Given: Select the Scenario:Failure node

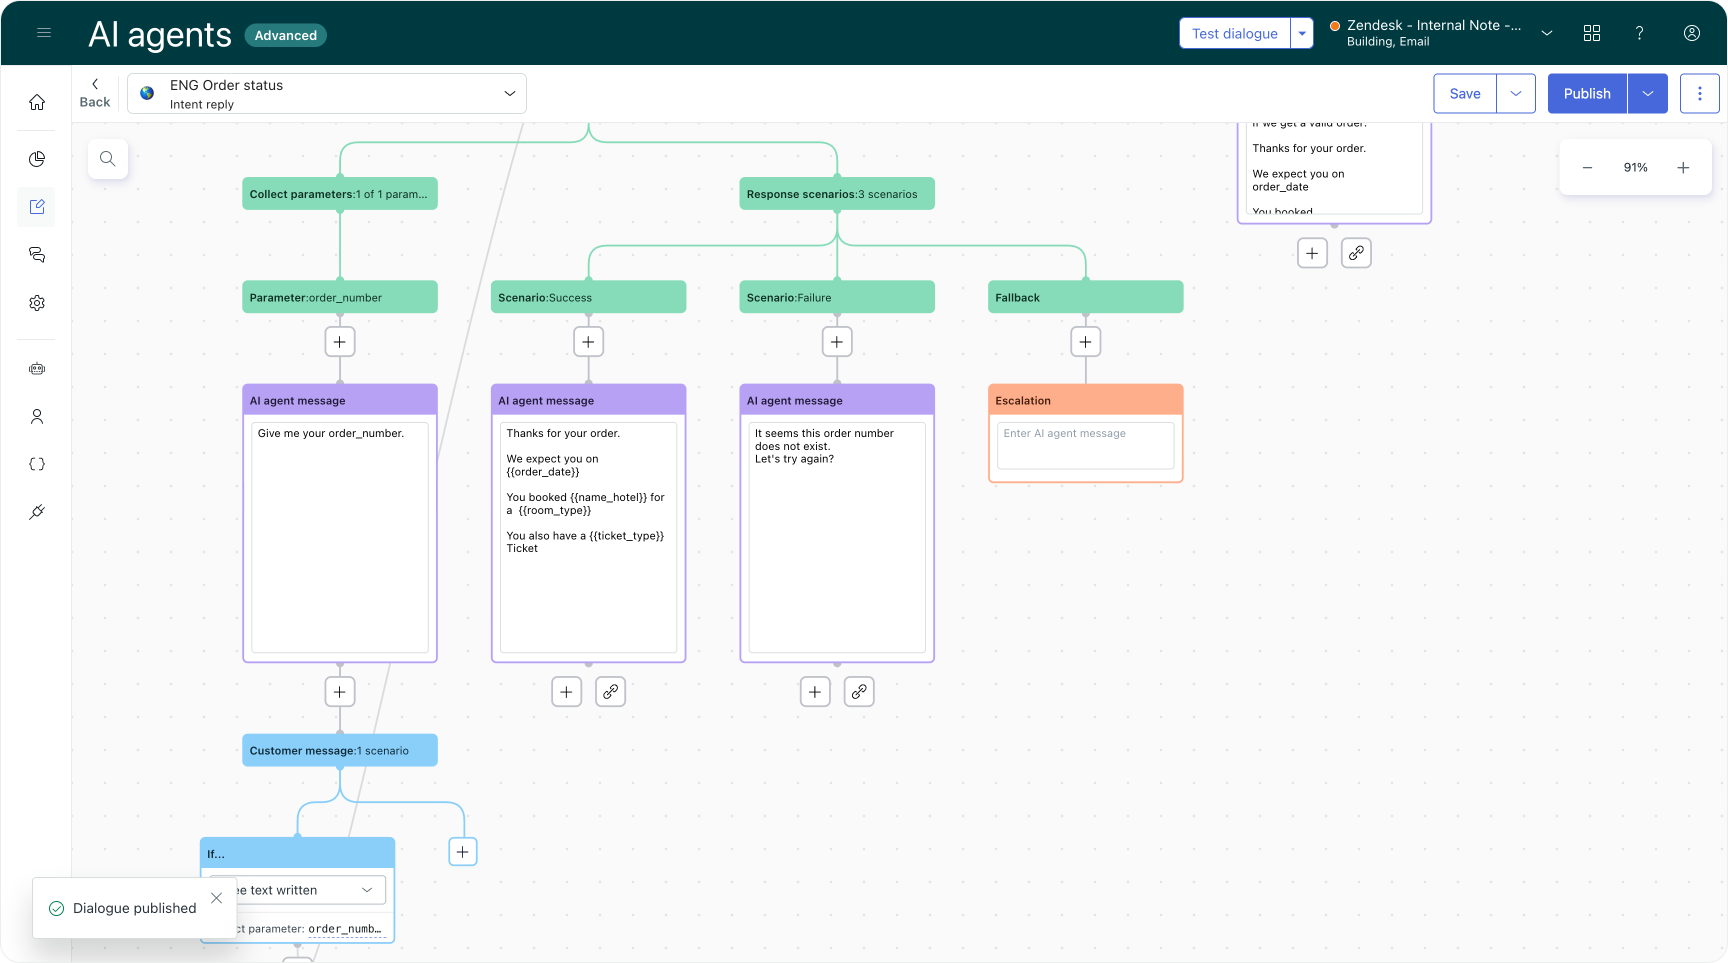Looking at the screenshot, I should pos(837,297).
